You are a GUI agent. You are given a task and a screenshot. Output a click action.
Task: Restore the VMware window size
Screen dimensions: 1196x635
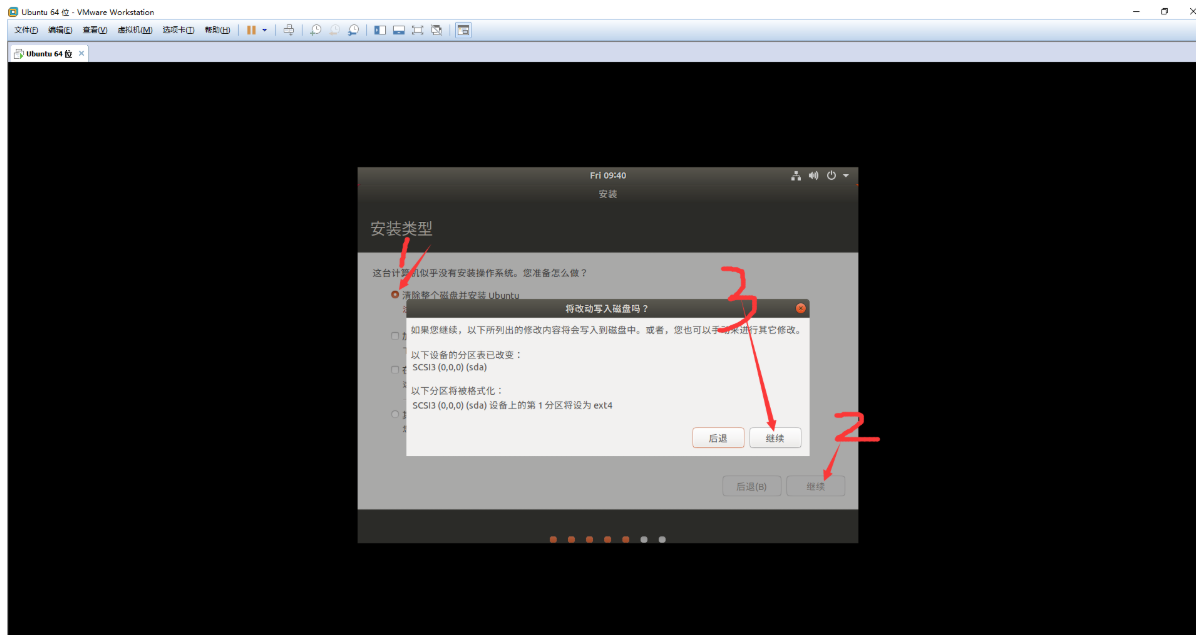pyautogui.click(x=1164, y=11)
